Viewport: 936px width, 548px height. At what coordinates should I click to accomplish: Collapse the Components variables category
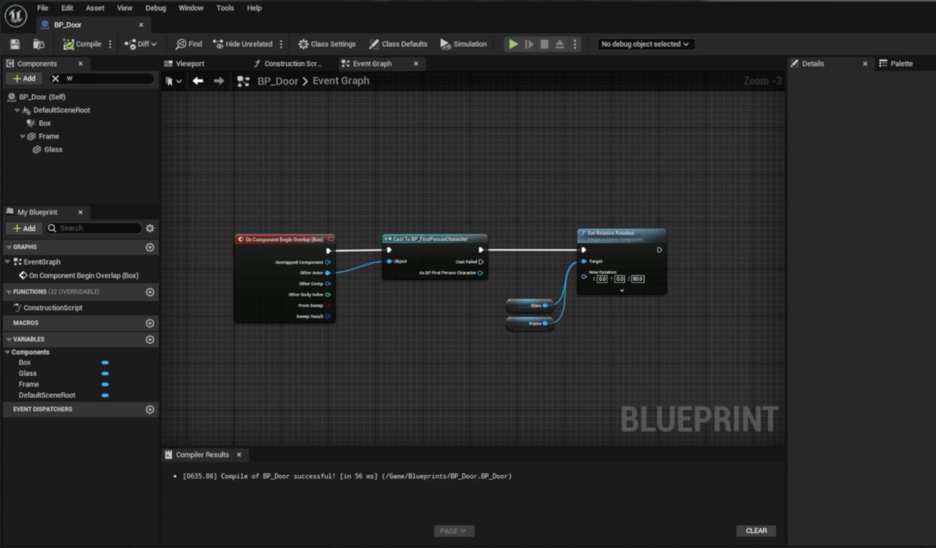pyautogui.click(x=8, y=353)
